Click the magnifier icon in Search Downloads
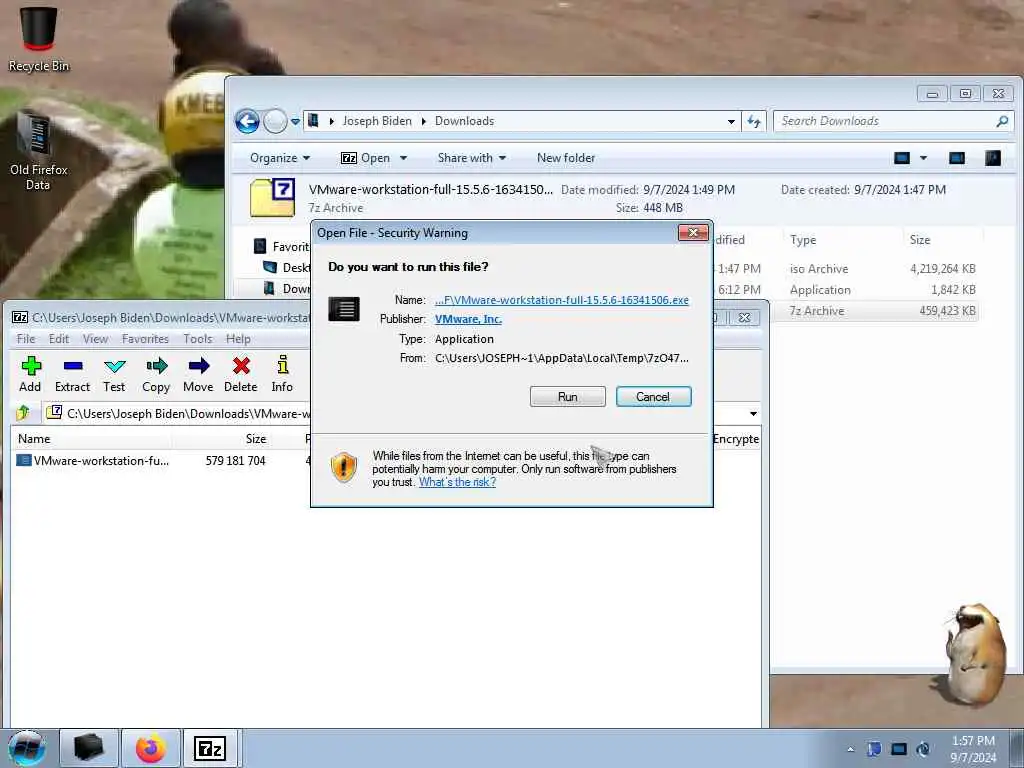 point(1002,121)
